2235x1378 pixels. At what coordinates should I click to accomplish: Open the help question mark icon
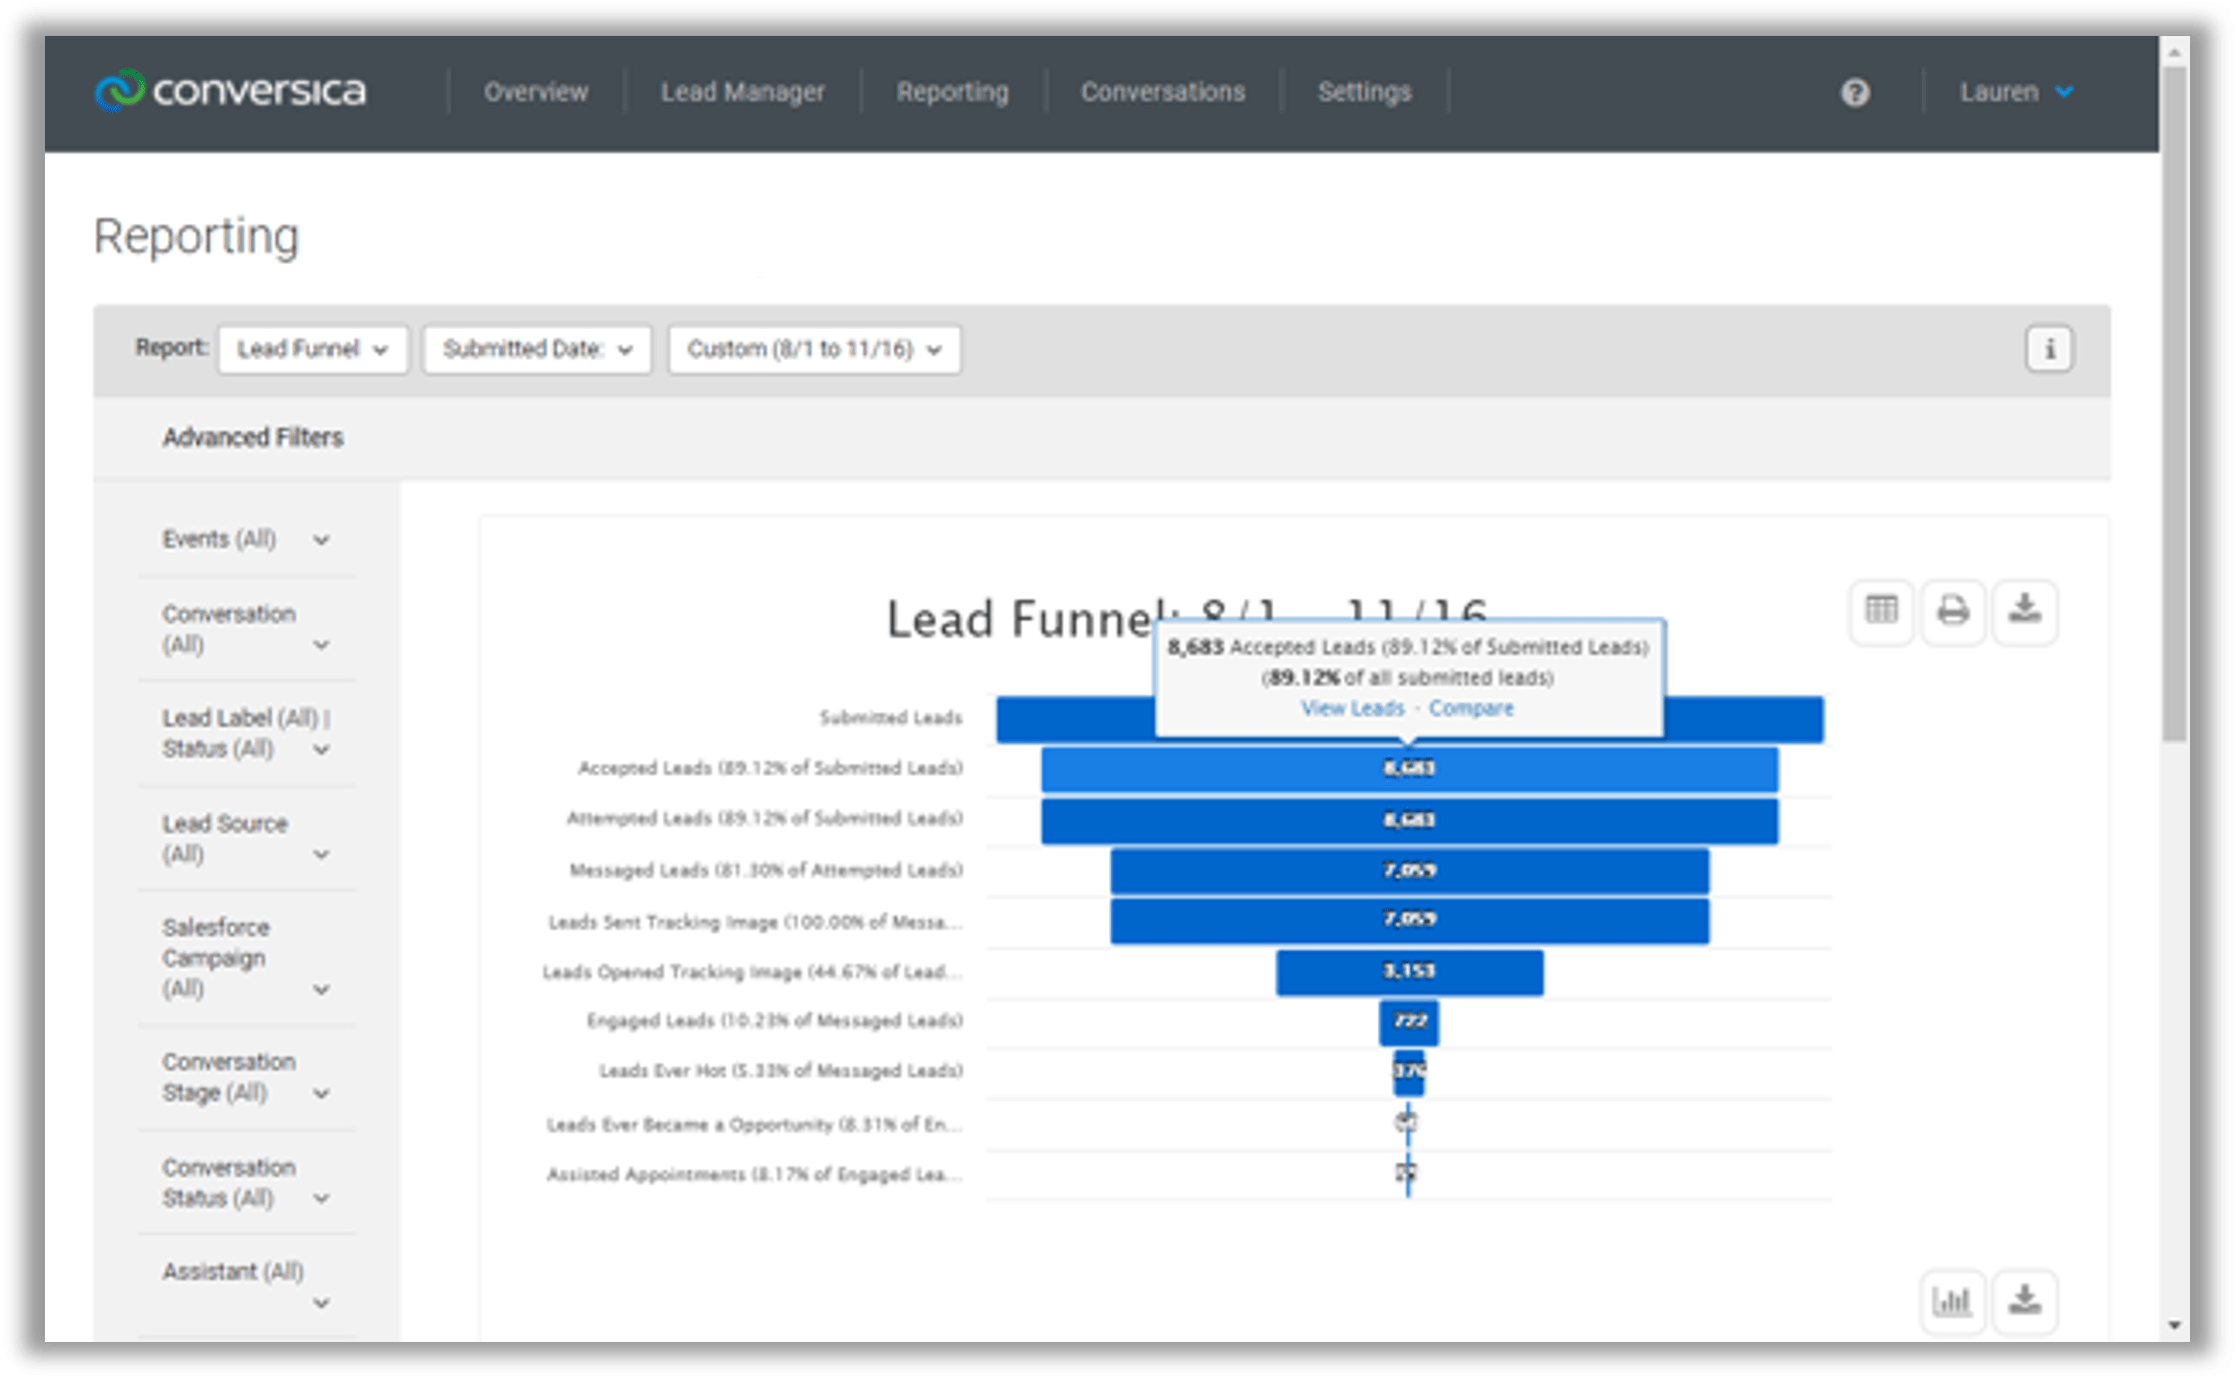pyautogui.click(x=1855, y=92)
